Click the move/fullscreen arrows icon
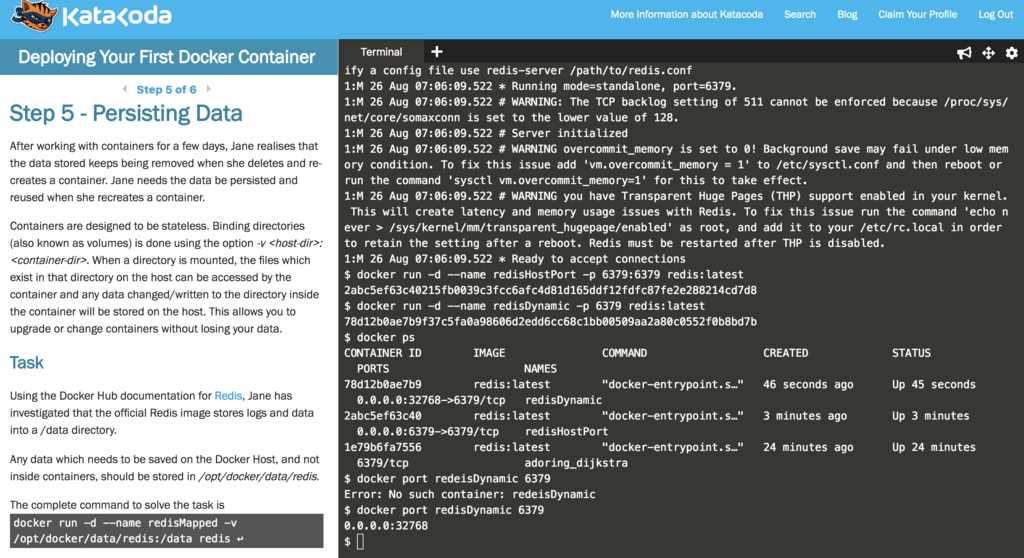Viewport: 1024px width, 558px height. tap(988, 53)
